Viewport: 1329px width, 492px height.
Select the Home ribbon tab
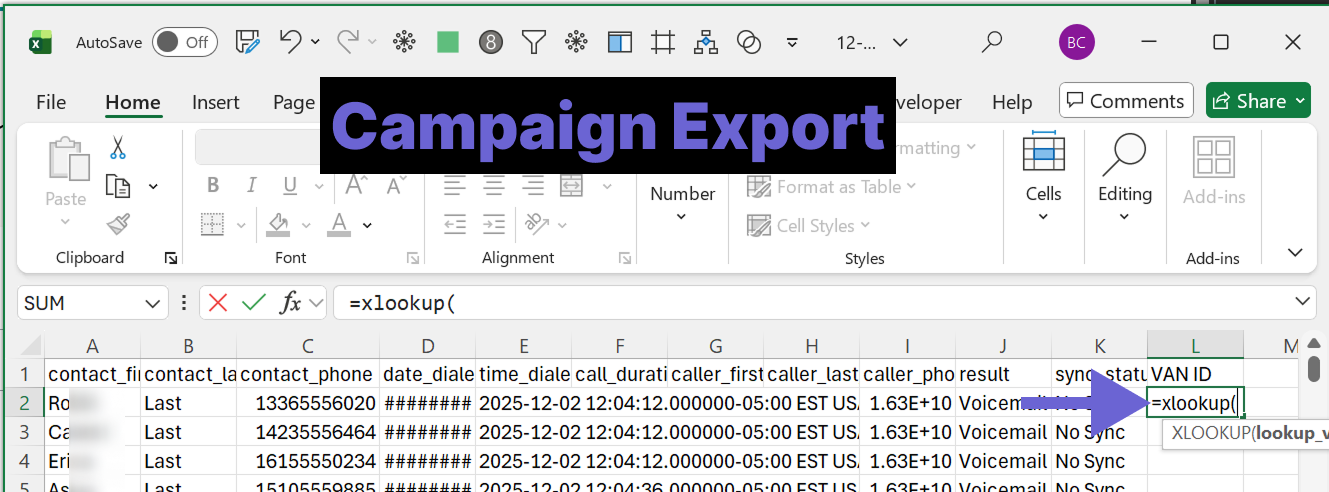(x=133, y=102)
